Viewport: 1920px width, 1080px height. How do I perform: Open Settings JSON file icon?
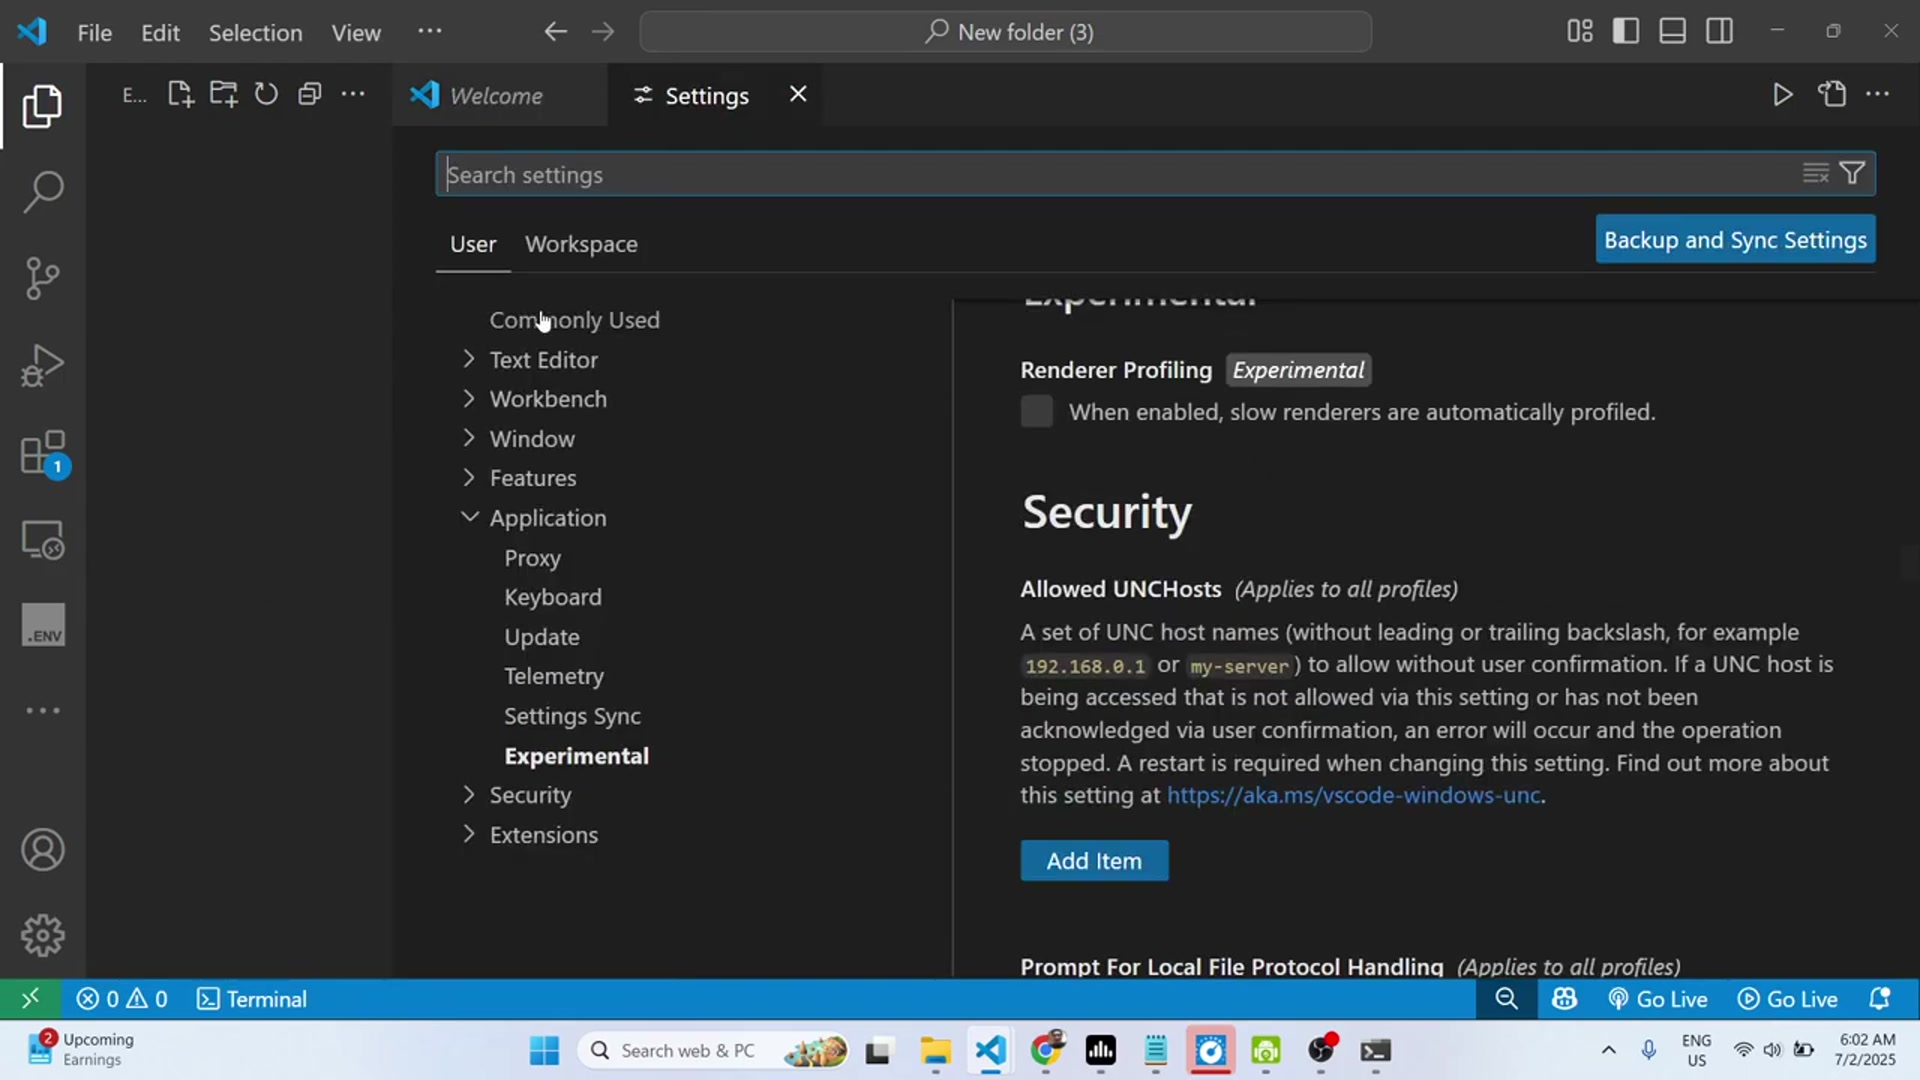(1832, 95)
